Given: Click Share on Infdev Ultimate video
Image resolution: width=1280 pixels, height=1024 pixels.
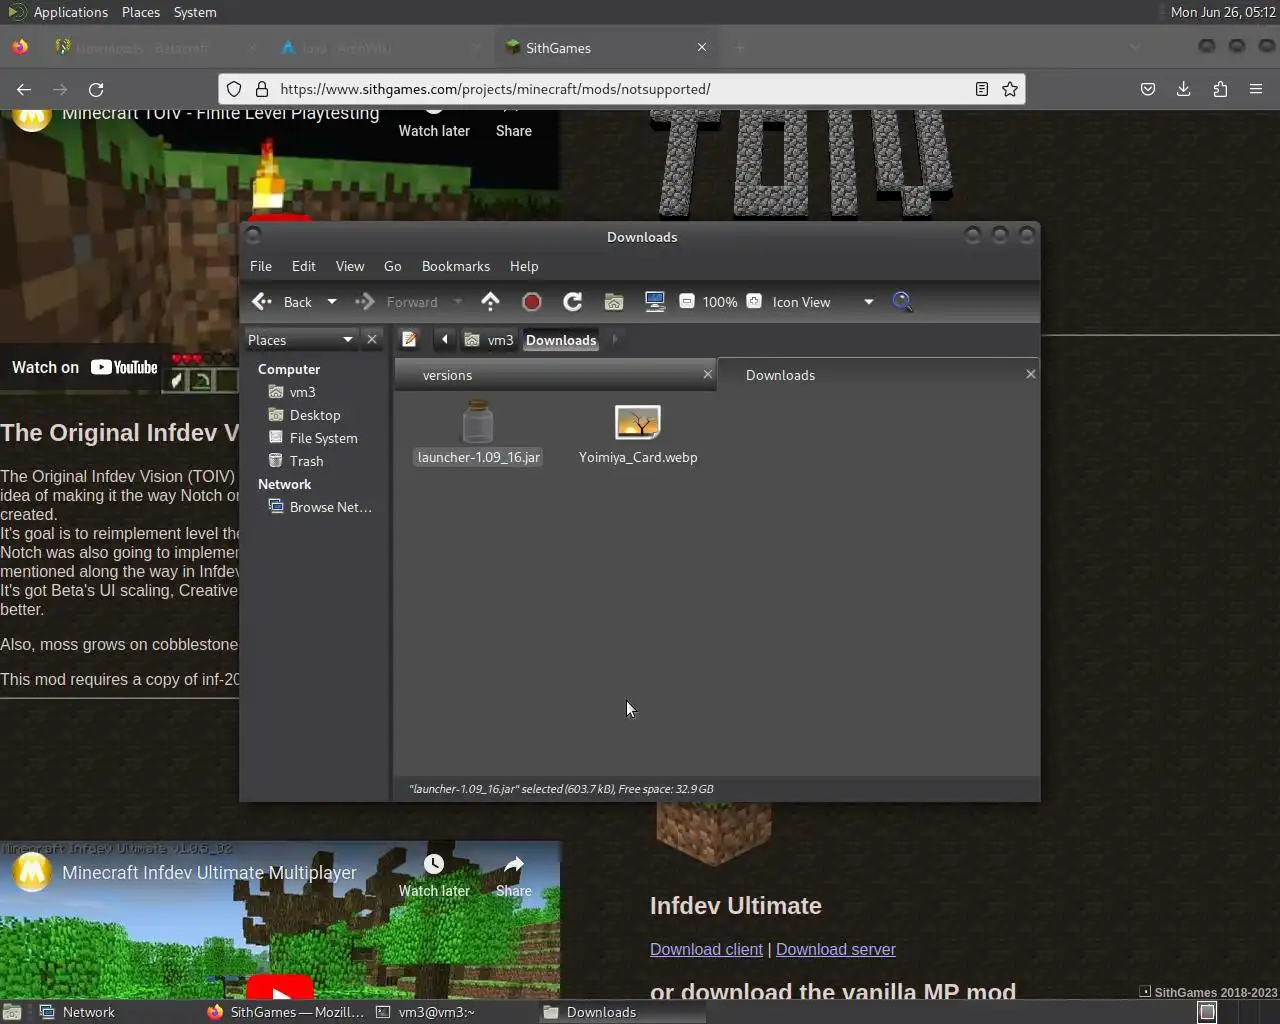Looking at the screenshot, I should 514,875.
